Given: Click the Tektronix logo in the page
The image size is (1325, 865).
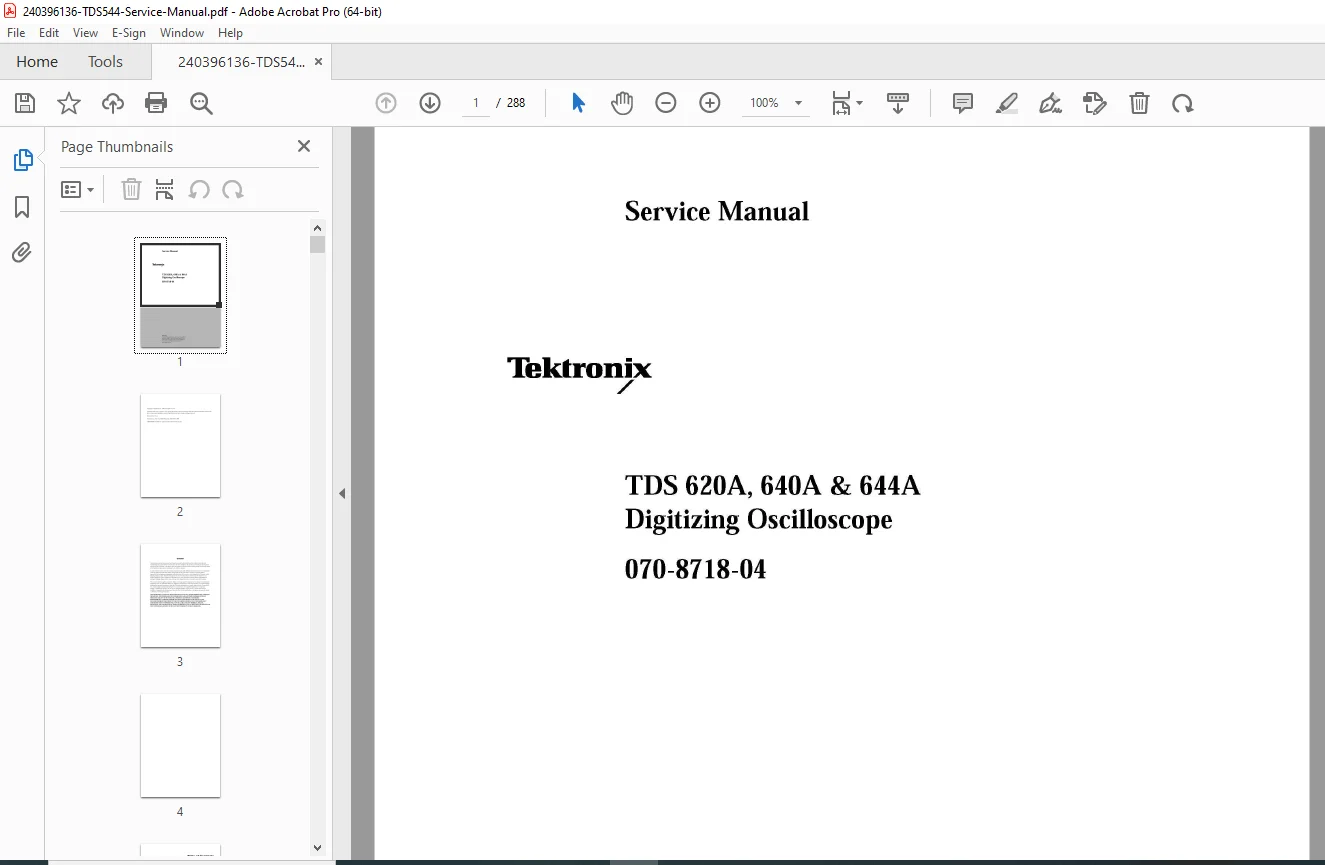Looking at the screenshot, I should point(579,374).
